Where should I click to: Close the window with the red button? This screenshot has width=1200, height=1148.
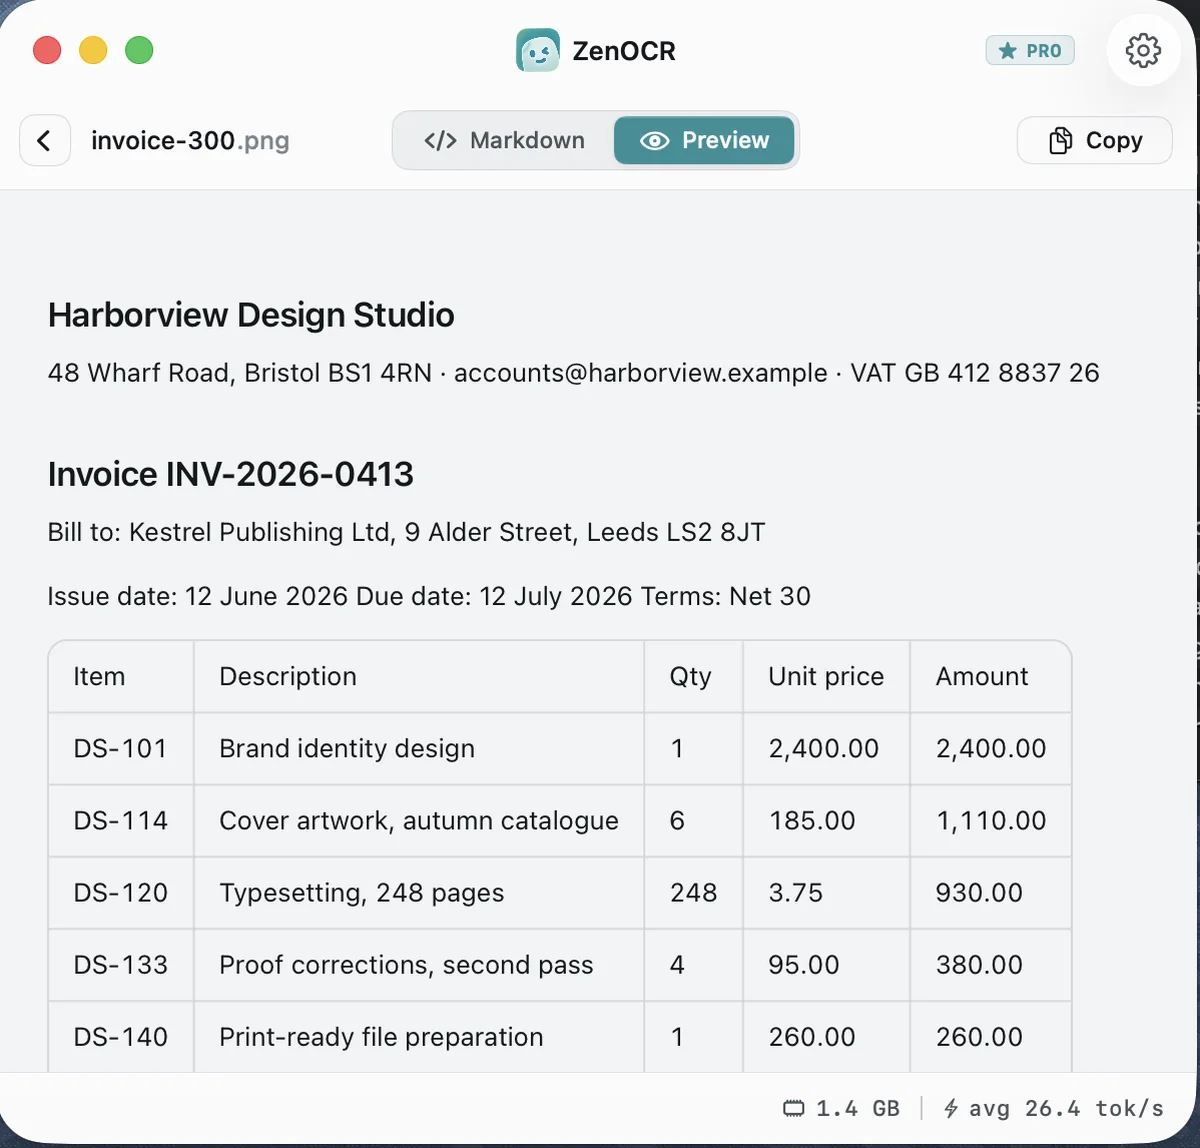[x=47, y=50]
